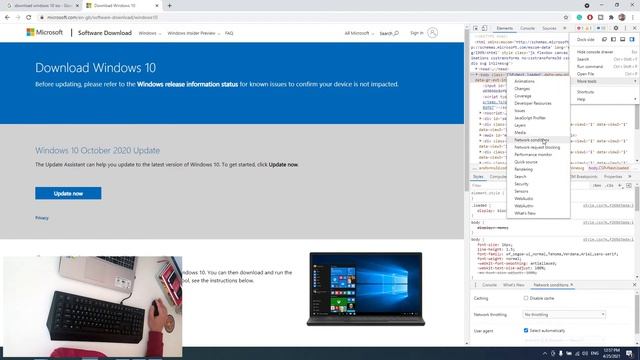
Task: Close the DevTools panel
Action: click(634, 28)
